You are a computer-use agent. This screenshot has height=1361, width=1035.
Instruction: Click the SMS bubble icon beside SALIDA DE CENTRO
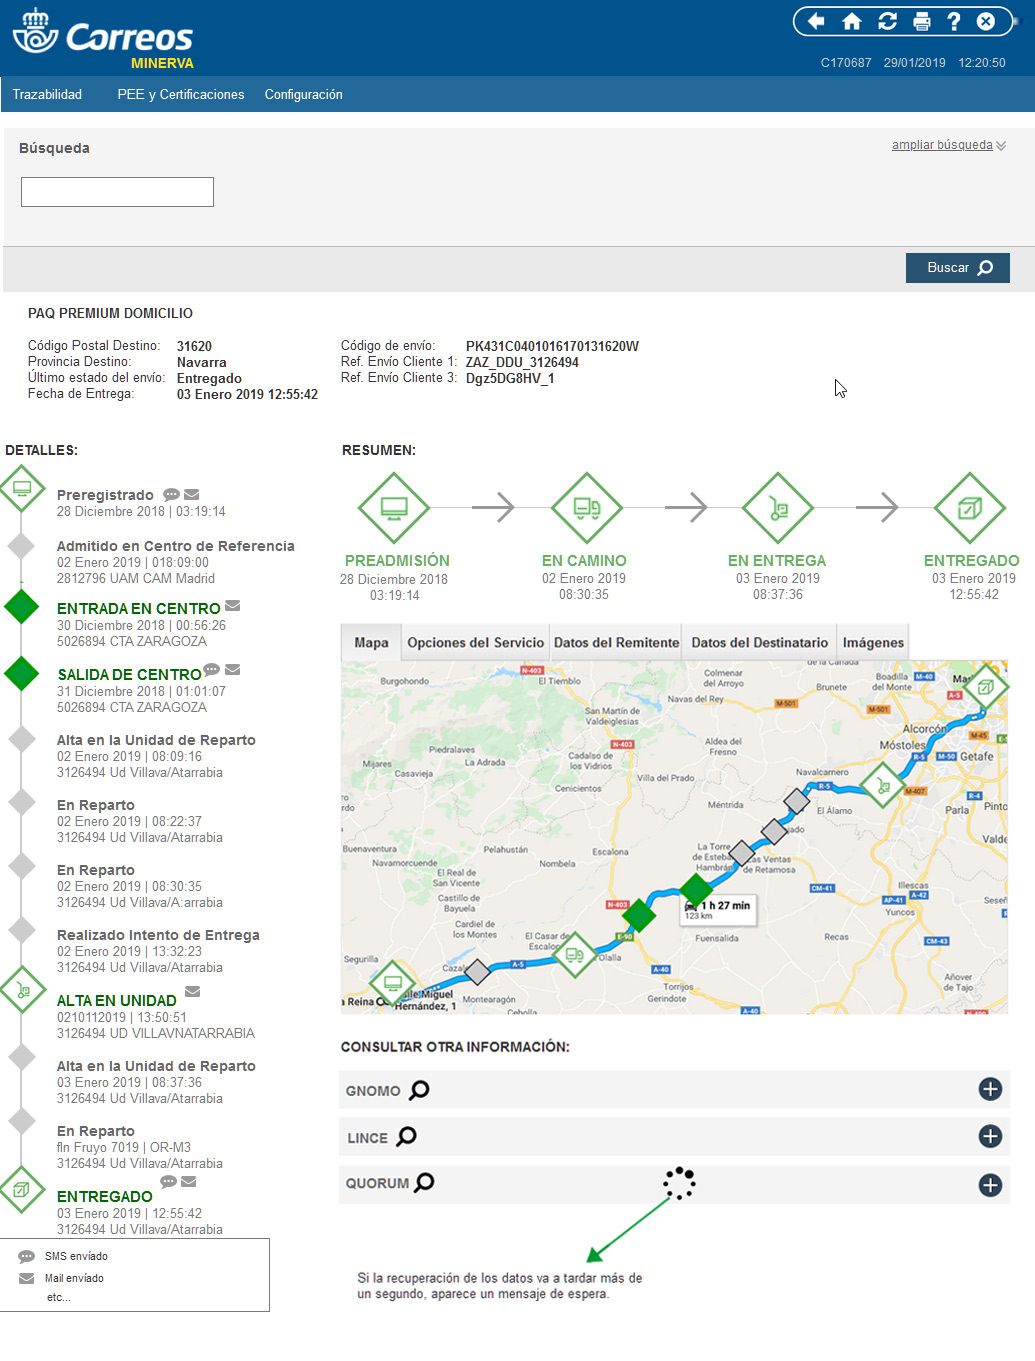(211, 670)
